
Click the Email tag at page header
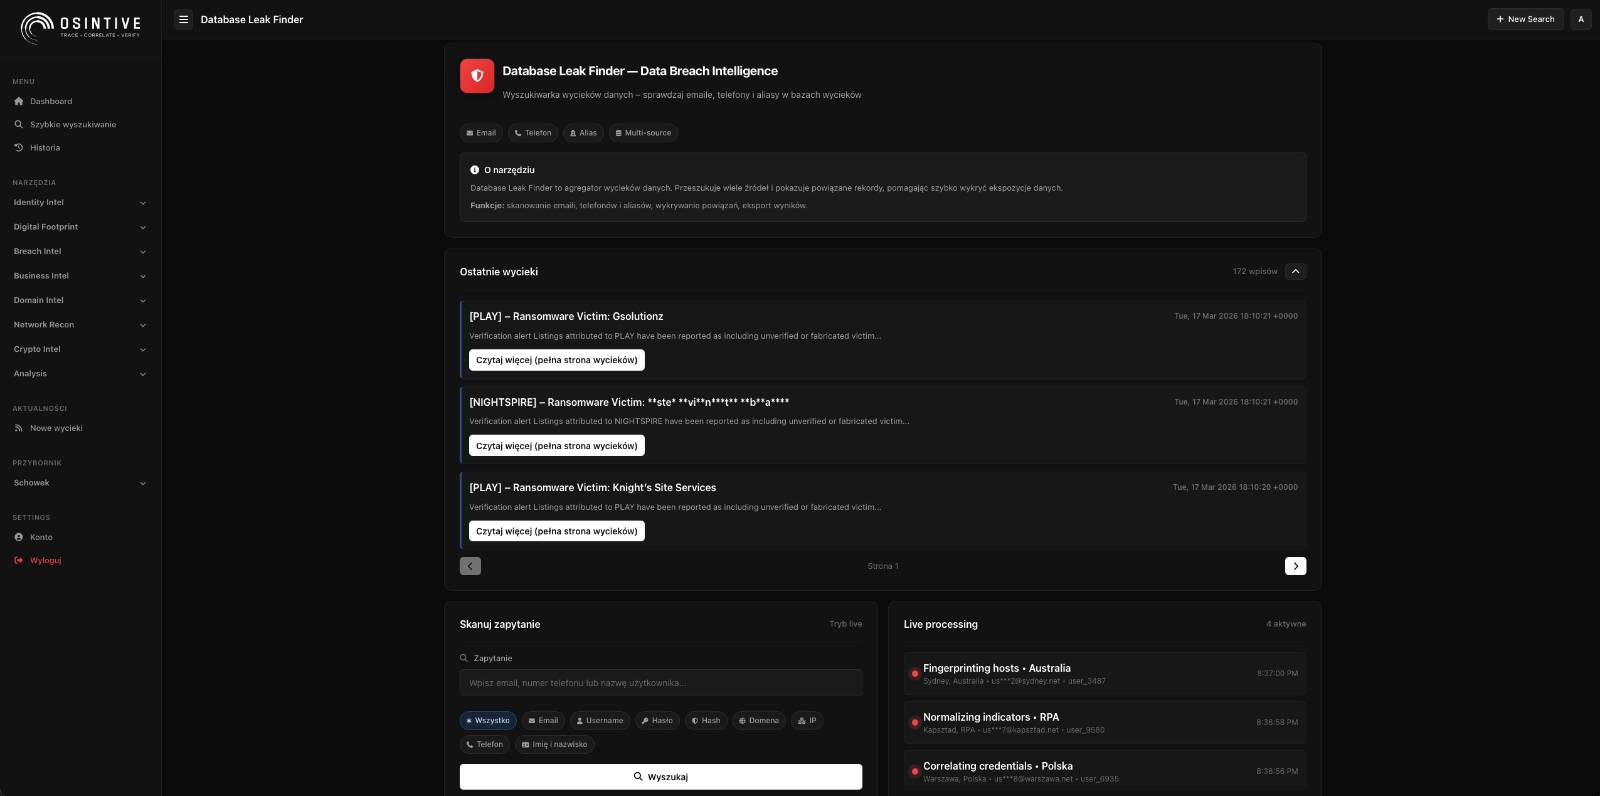[481, 133]
